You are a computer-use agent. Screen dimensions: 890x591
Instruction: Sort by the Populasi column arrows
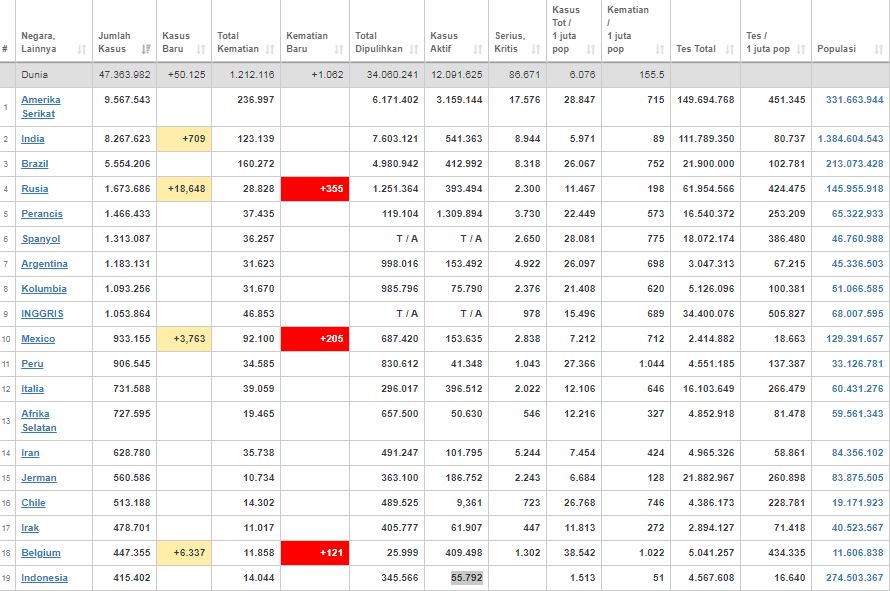point(879,49)
